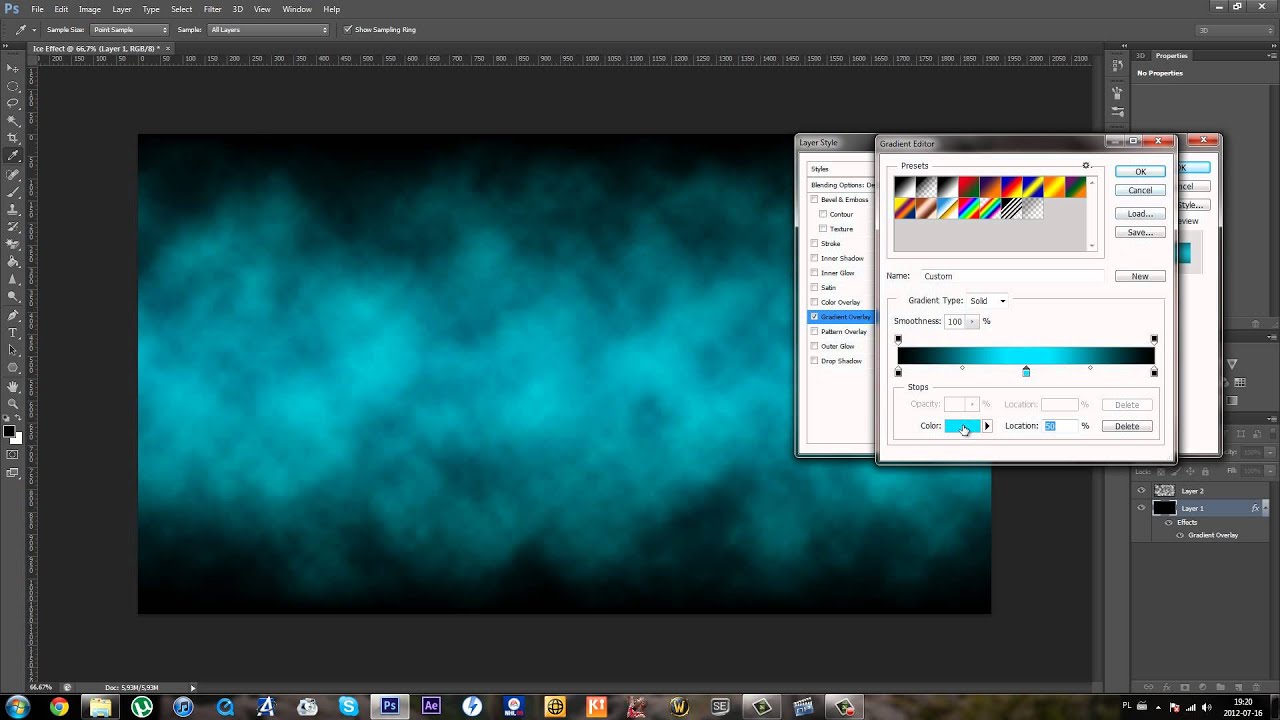The image size is (1280, 720).
Task: Open the Filter menu
Action: tap(212, 9)
